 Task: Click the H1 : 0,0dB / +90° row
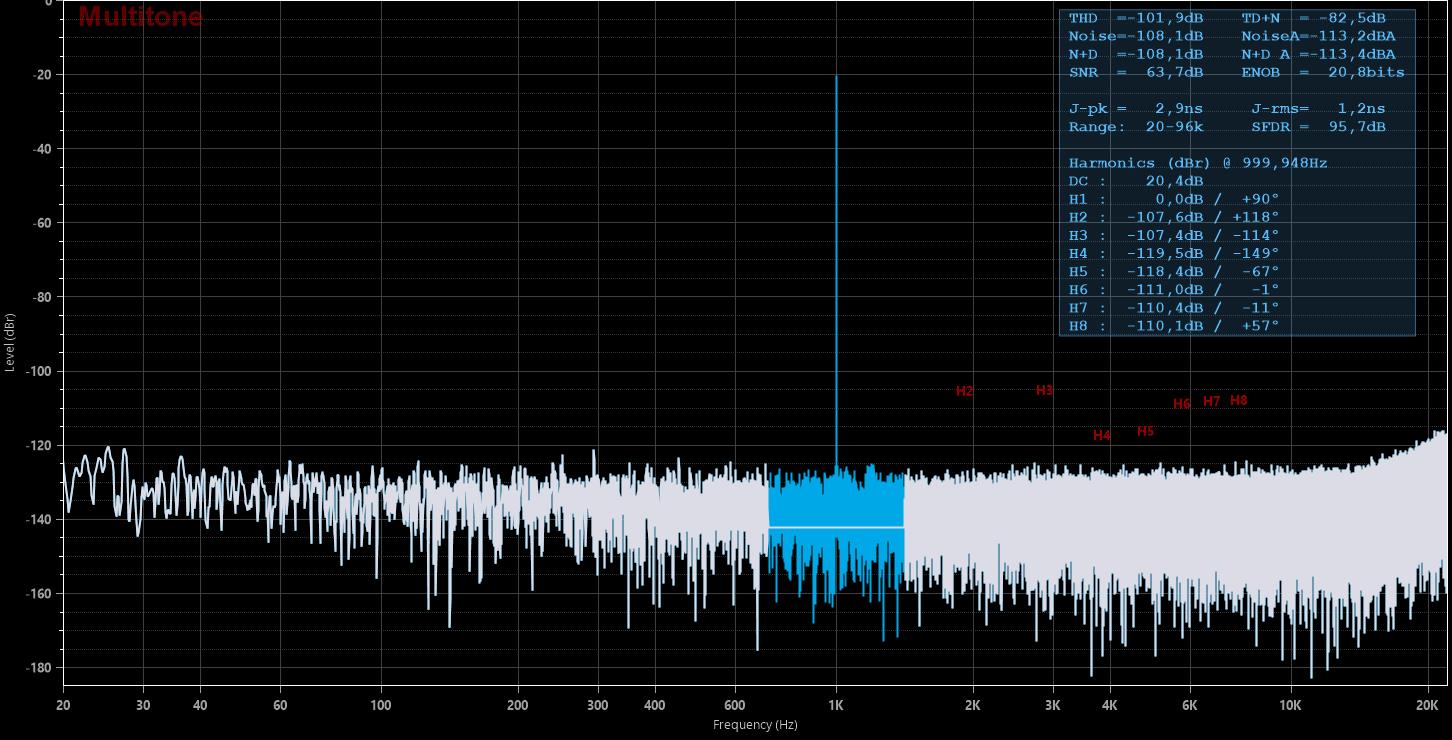point(1174,200)
